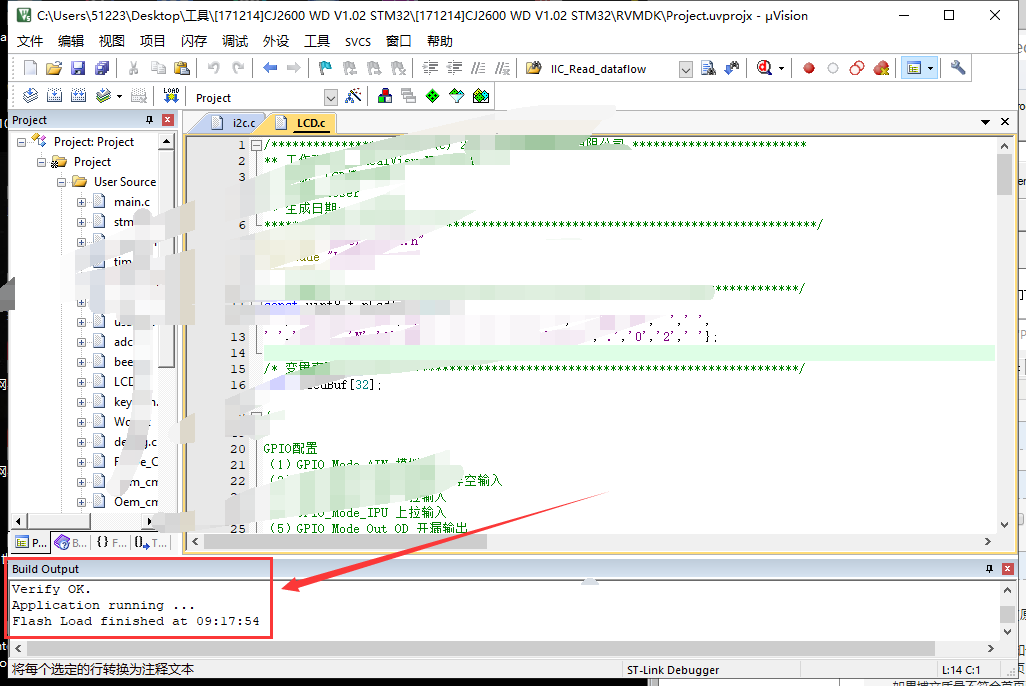Comment out selected lines icon
This screenshot has width=1026, height=686.
tap(478, 68)
